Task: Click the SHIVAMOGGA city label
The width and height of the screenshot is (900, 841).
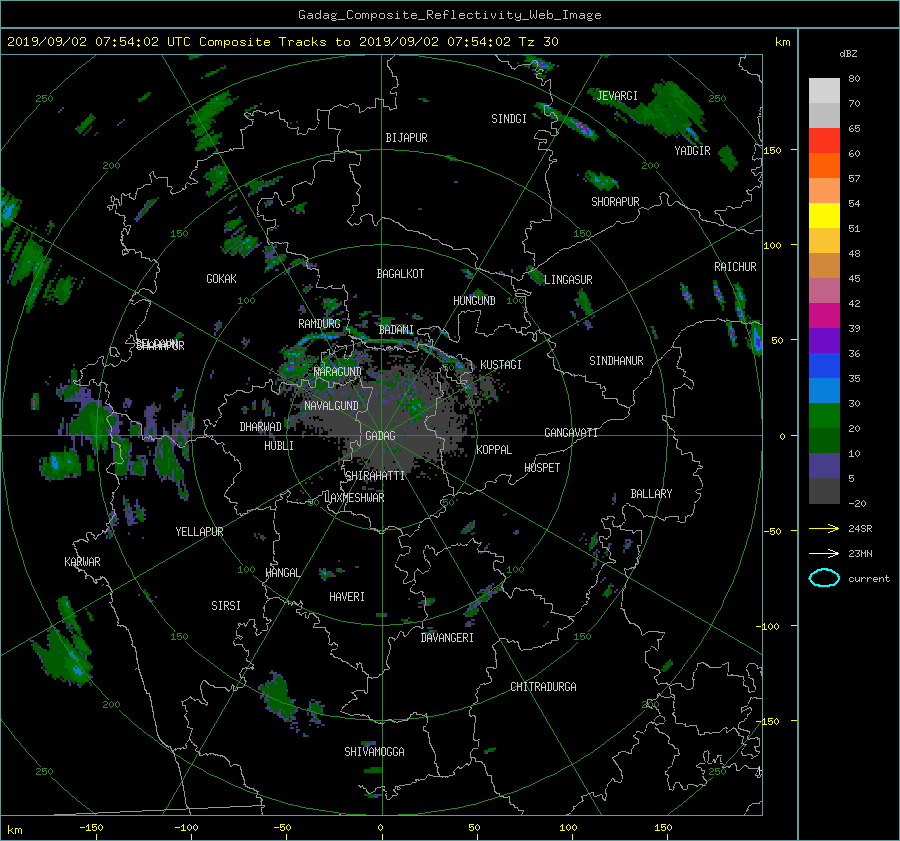Action: [x=374, y=751]
